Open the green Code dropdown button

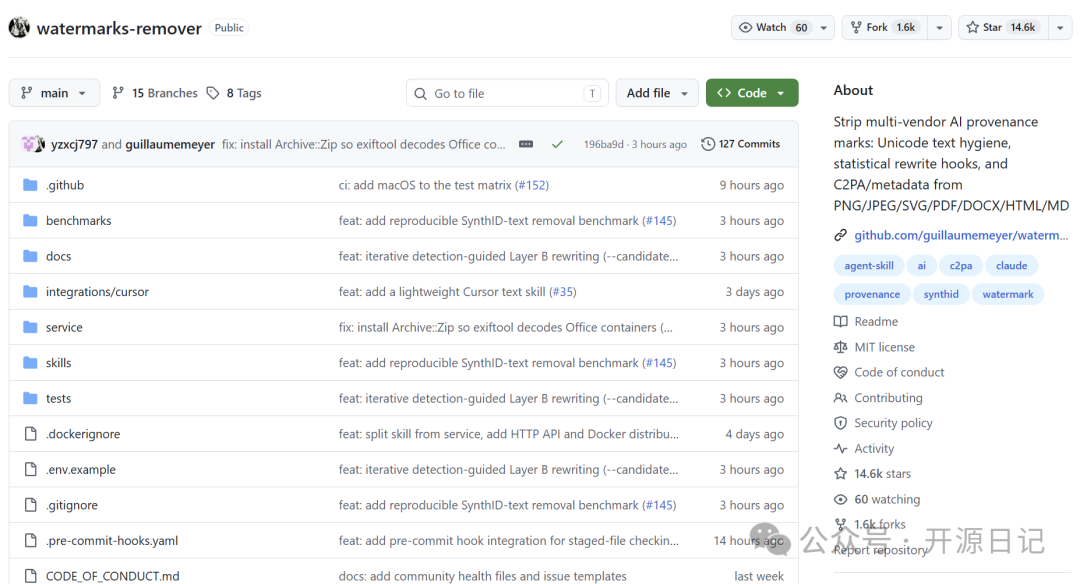[751, 93]
